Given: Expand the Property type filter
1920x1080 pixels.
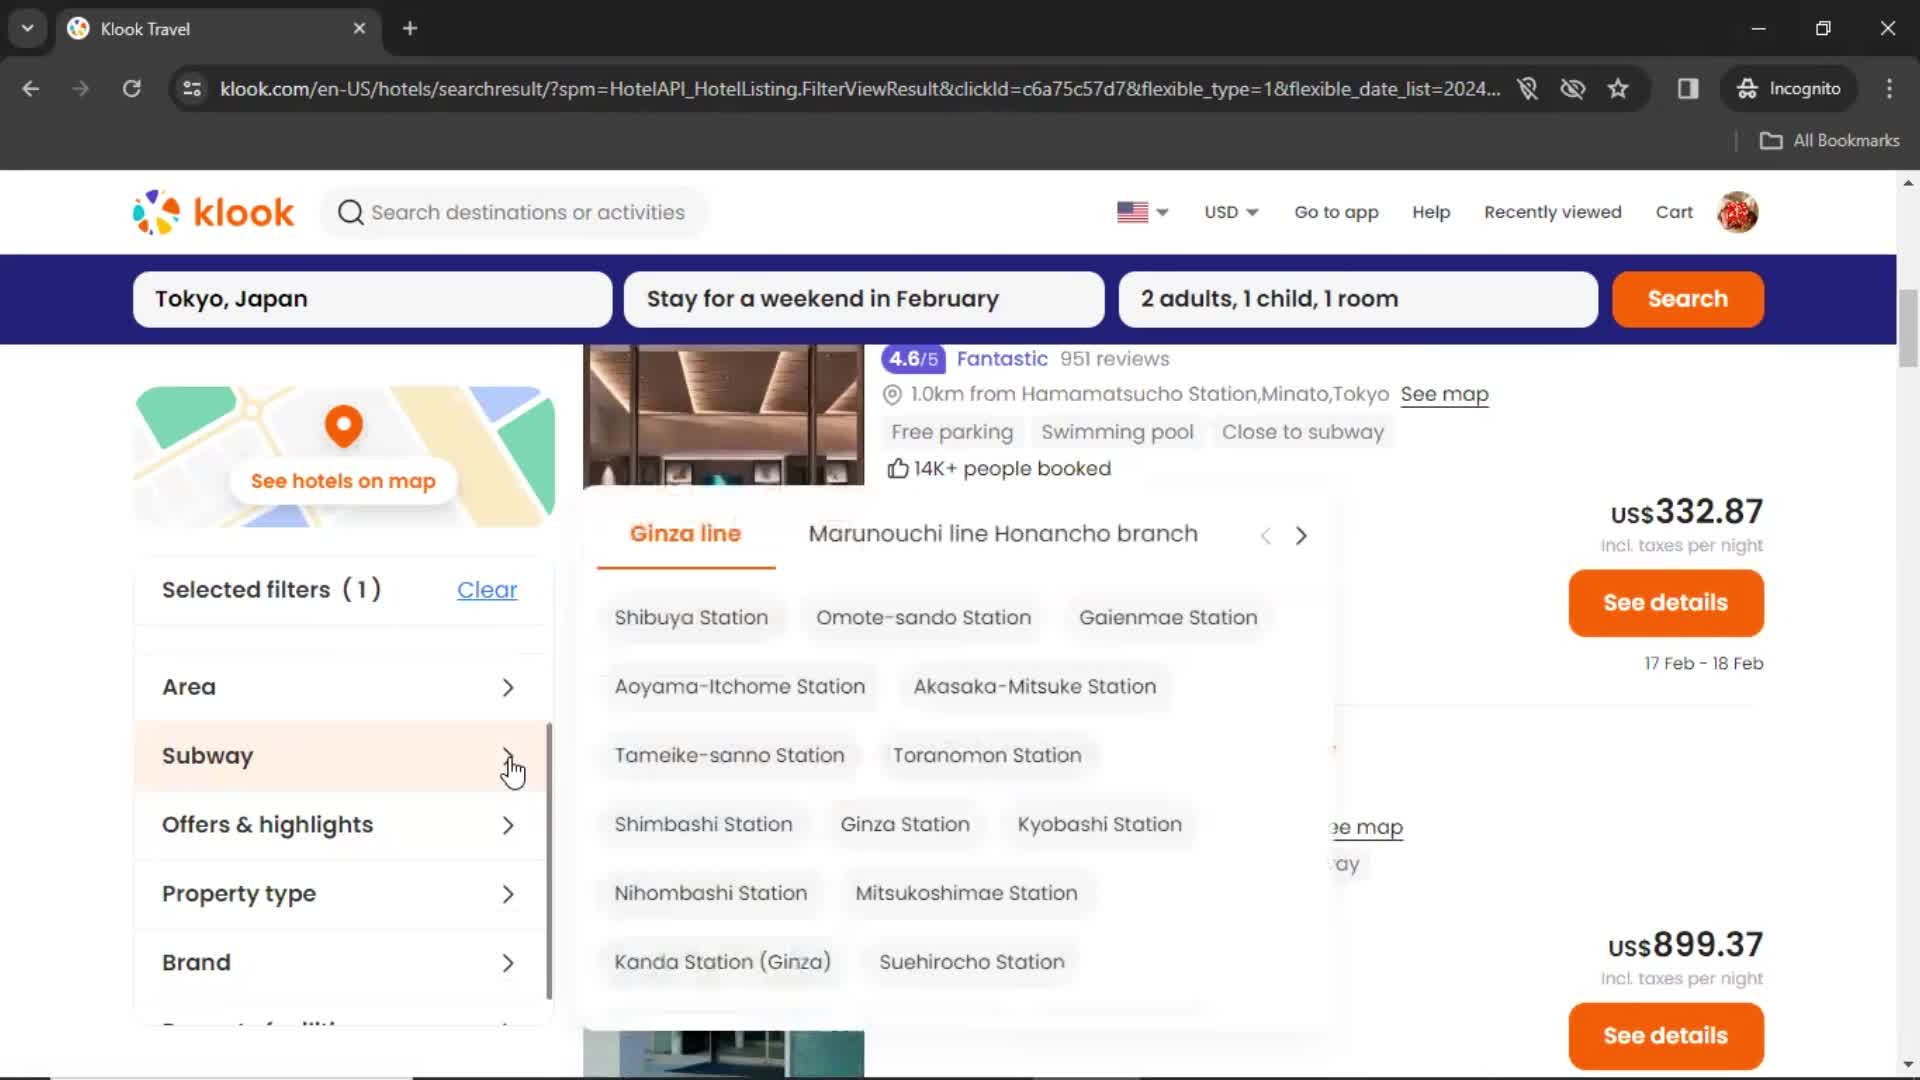Looking at the screenshot, I should click(340, 894).
